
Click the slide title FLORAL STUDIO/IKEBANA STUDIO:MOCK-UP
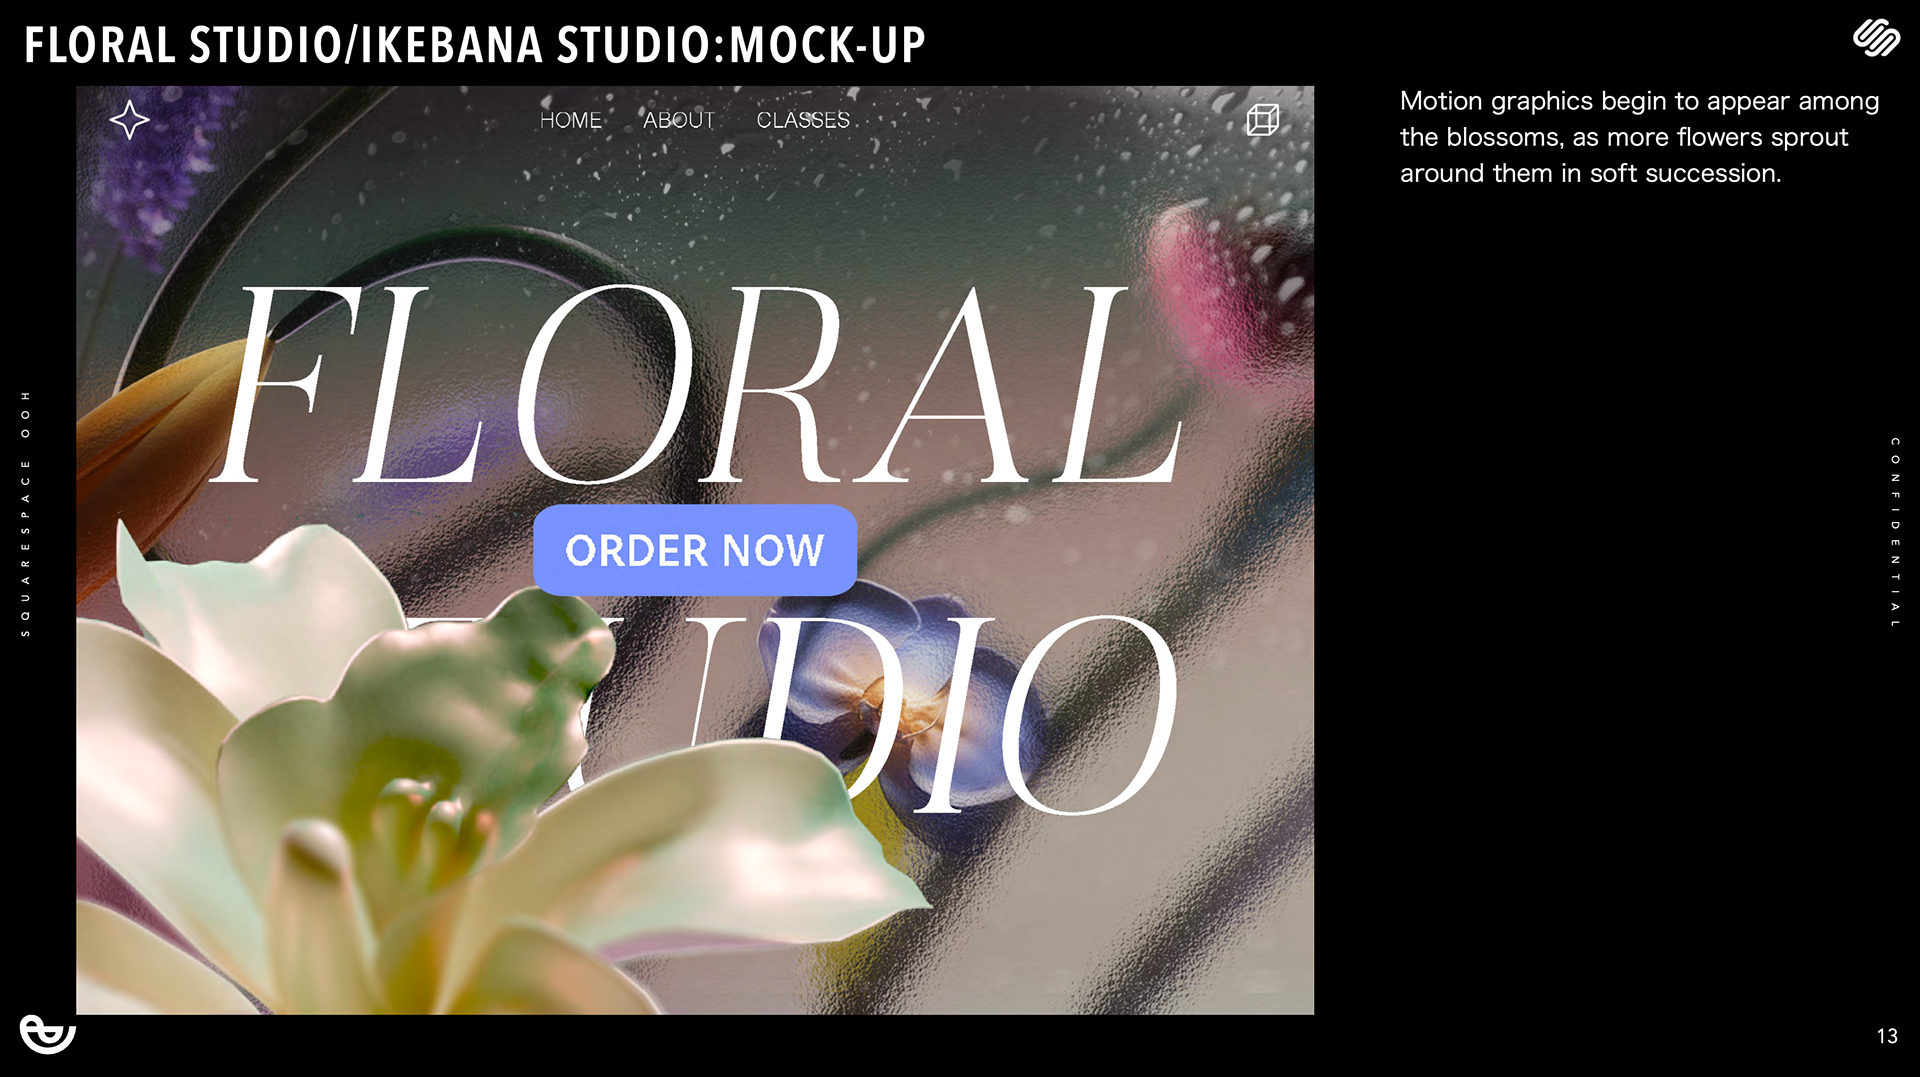475,45
